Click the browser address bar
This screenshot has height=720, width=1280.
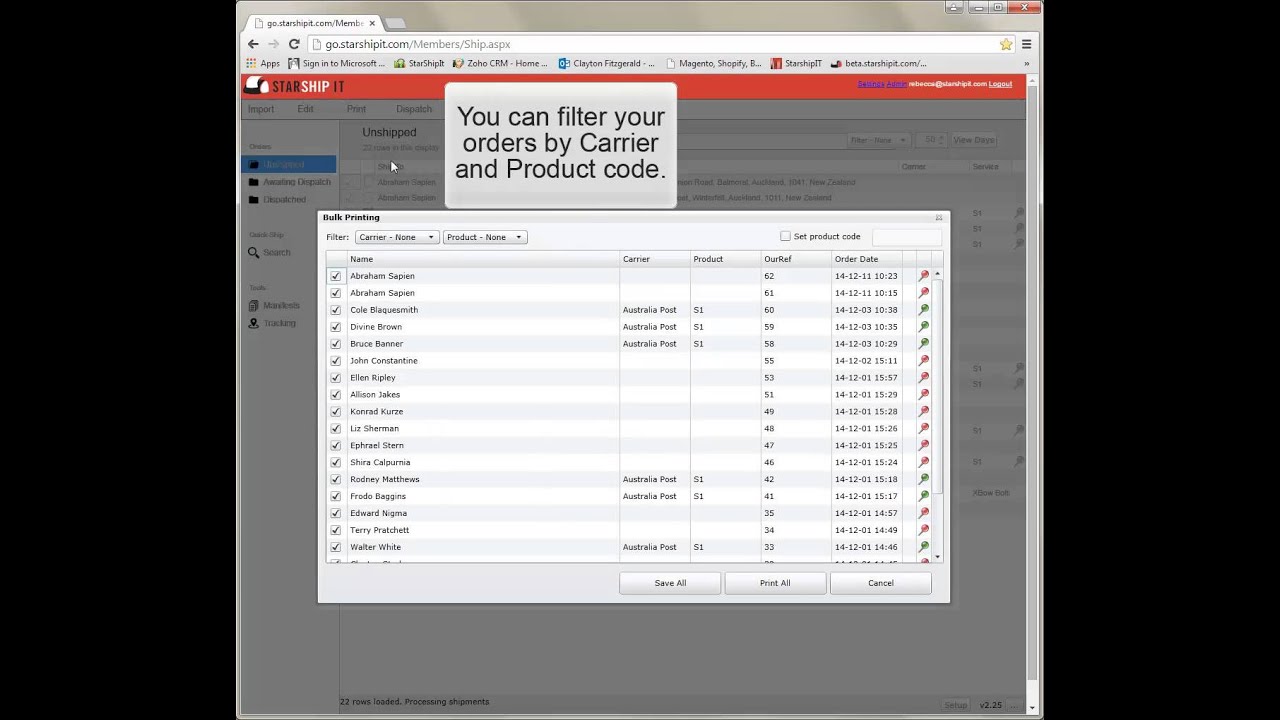tap(655, 44)
